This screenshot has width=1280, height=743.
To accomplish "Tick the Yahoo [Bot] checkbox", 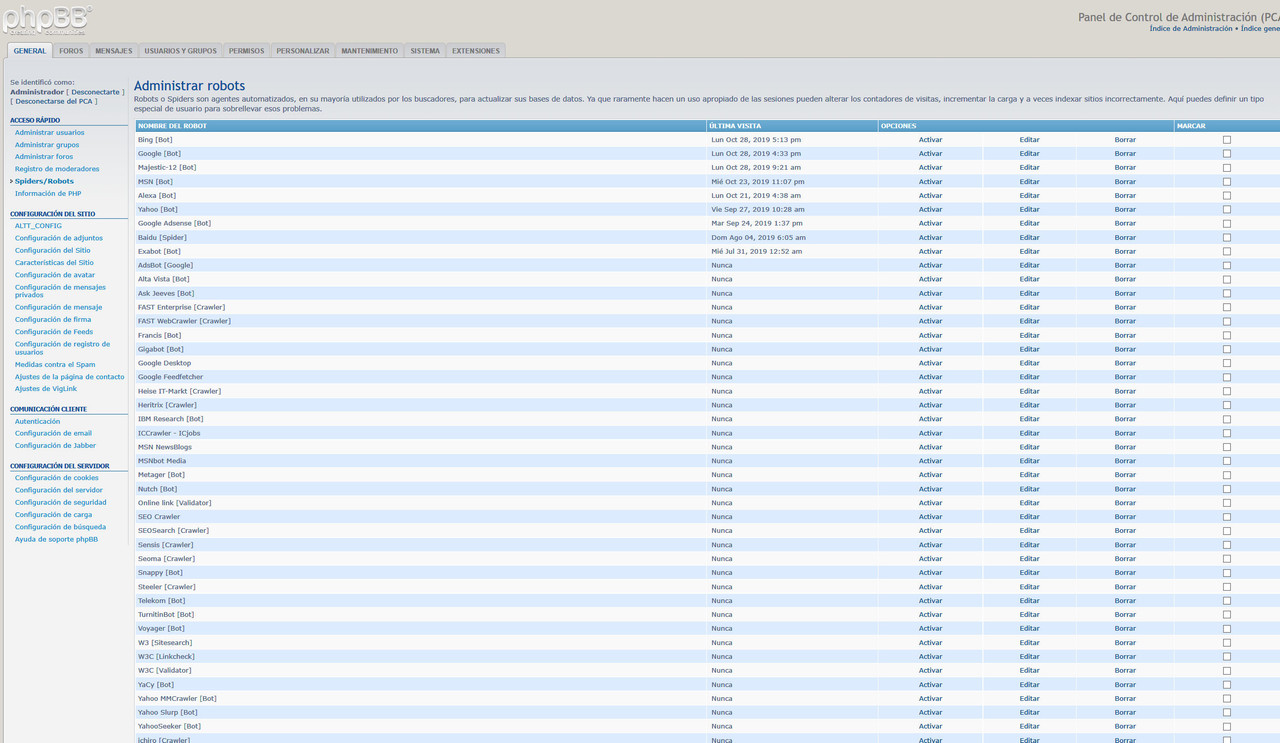I will tap(1227, 210).
